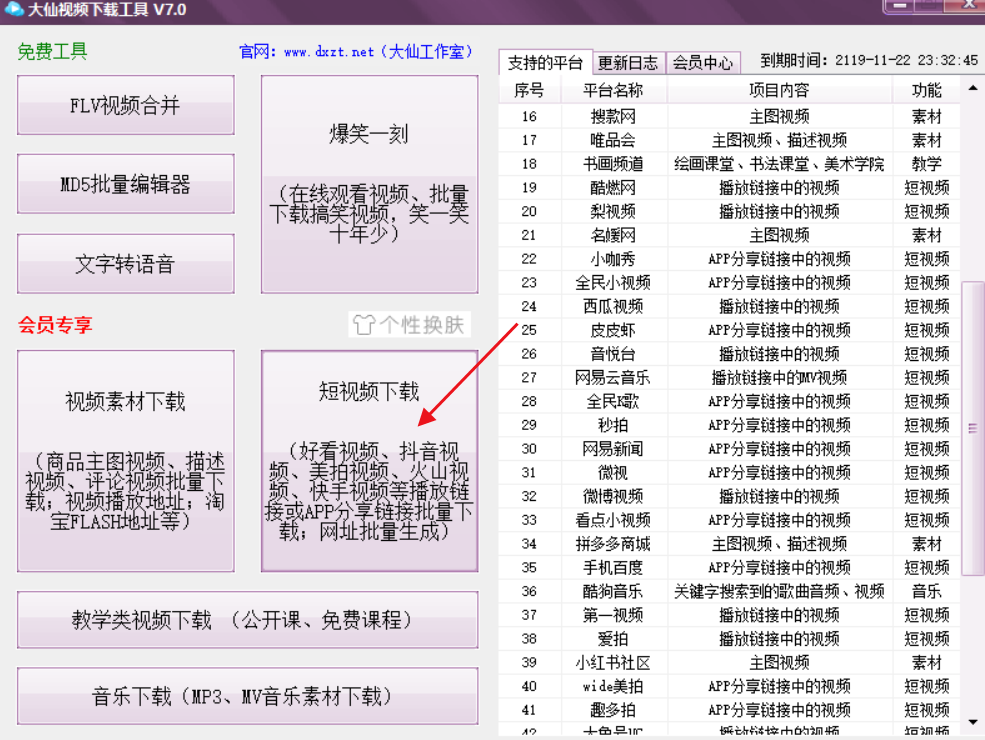Screen dimensions: 985x740
Task: Select row 24 西瓜视频
Action: point(729,306)
